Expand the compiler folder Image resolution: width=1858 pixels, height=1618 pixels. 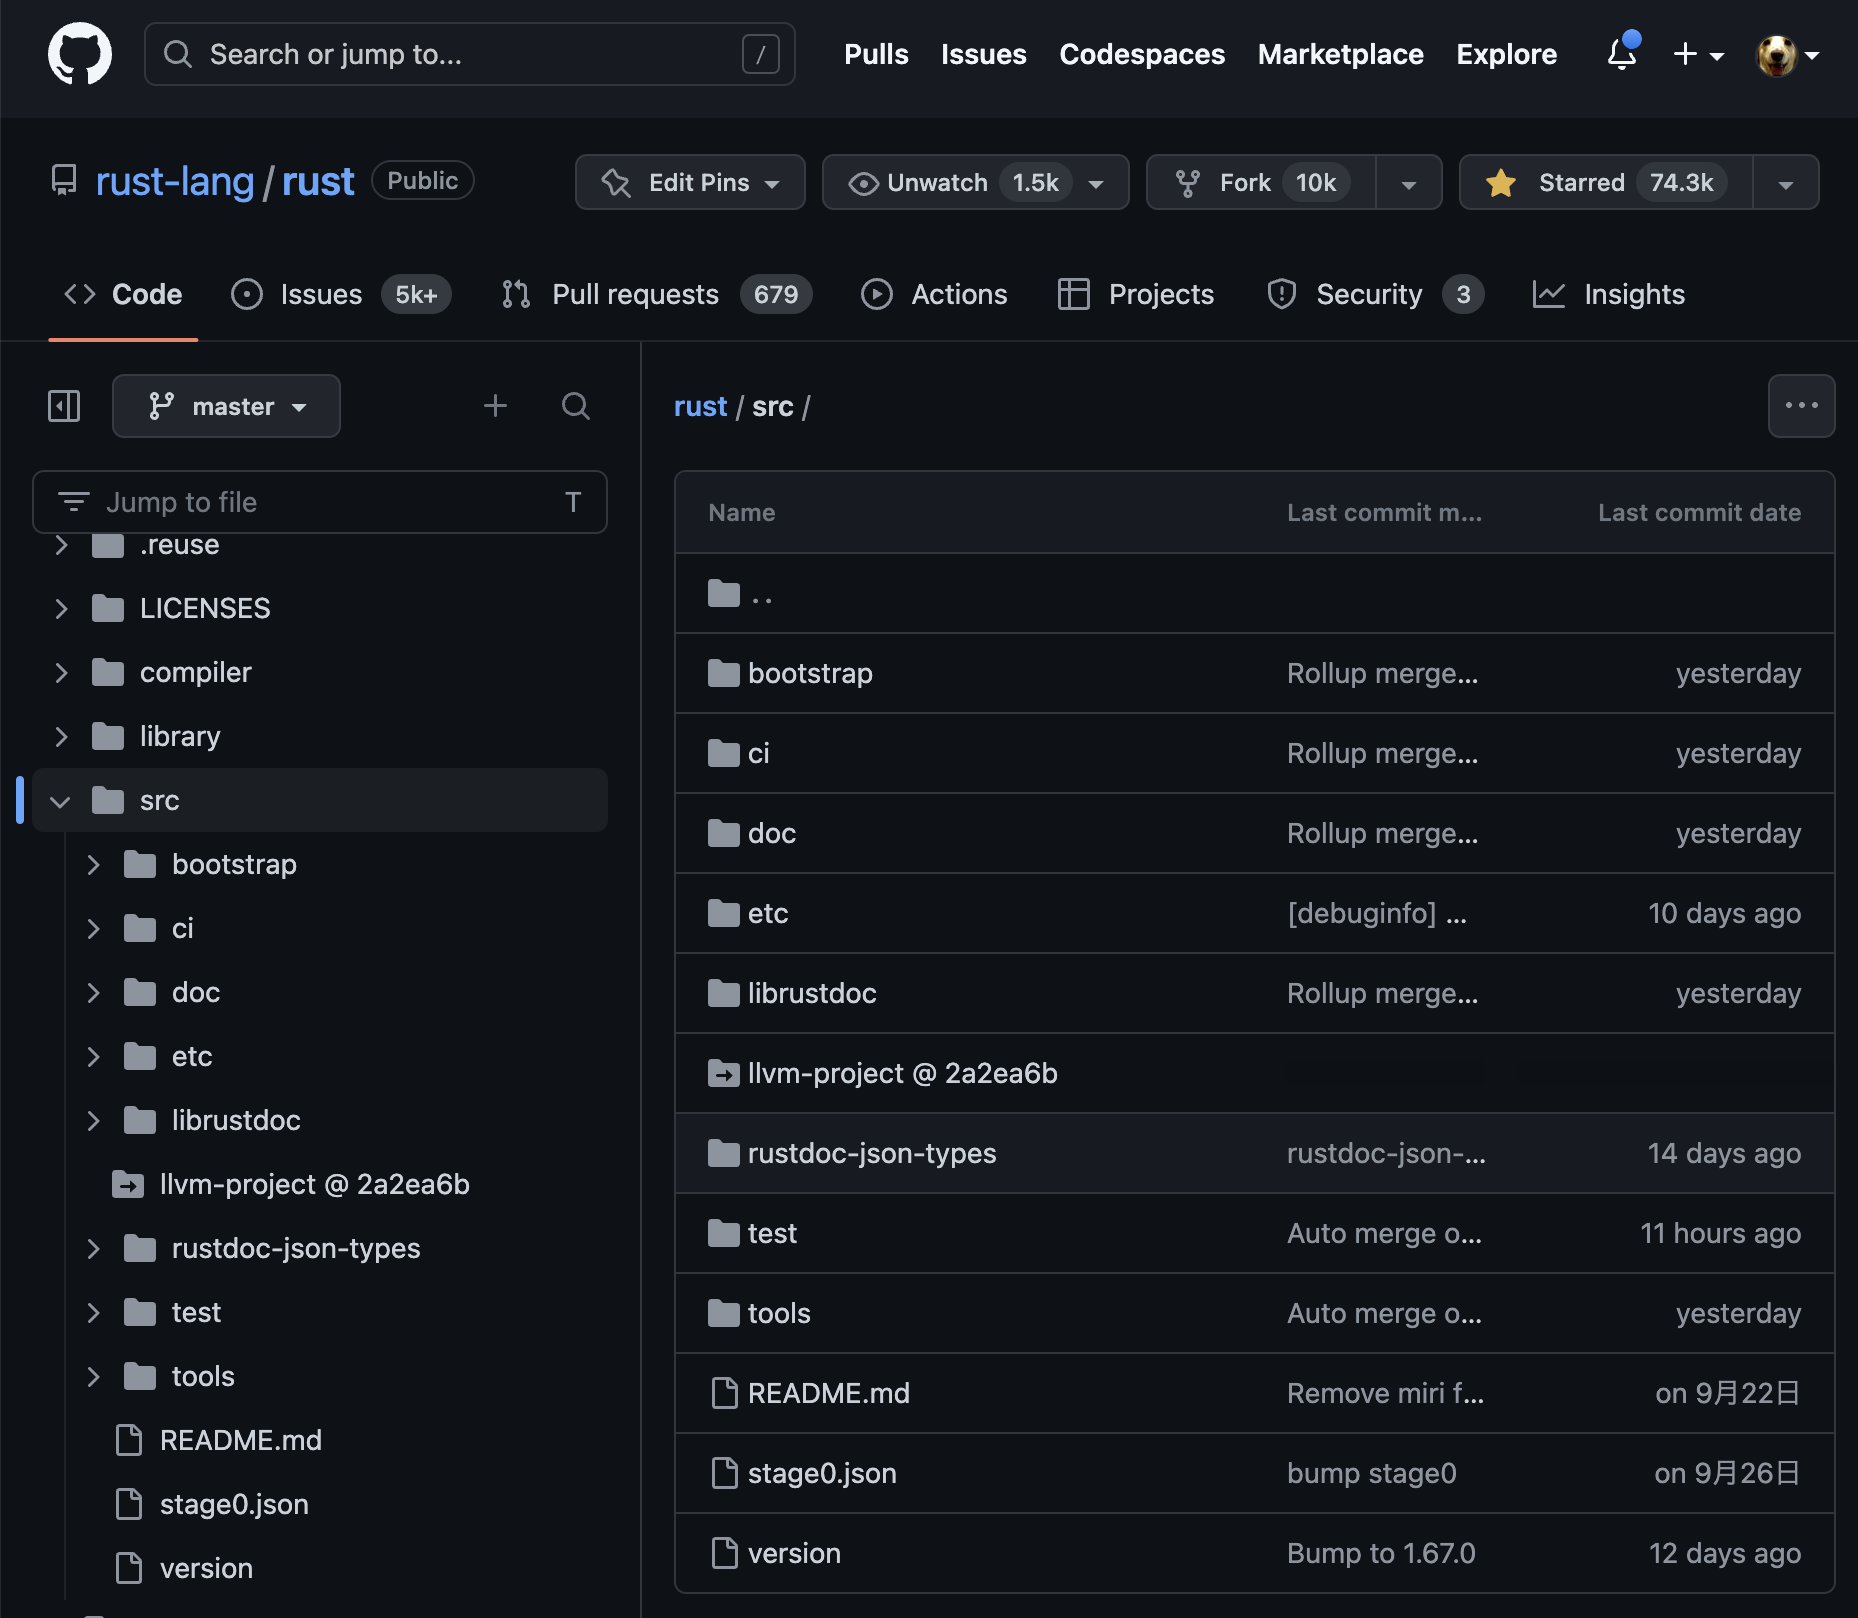click(61, 672)
